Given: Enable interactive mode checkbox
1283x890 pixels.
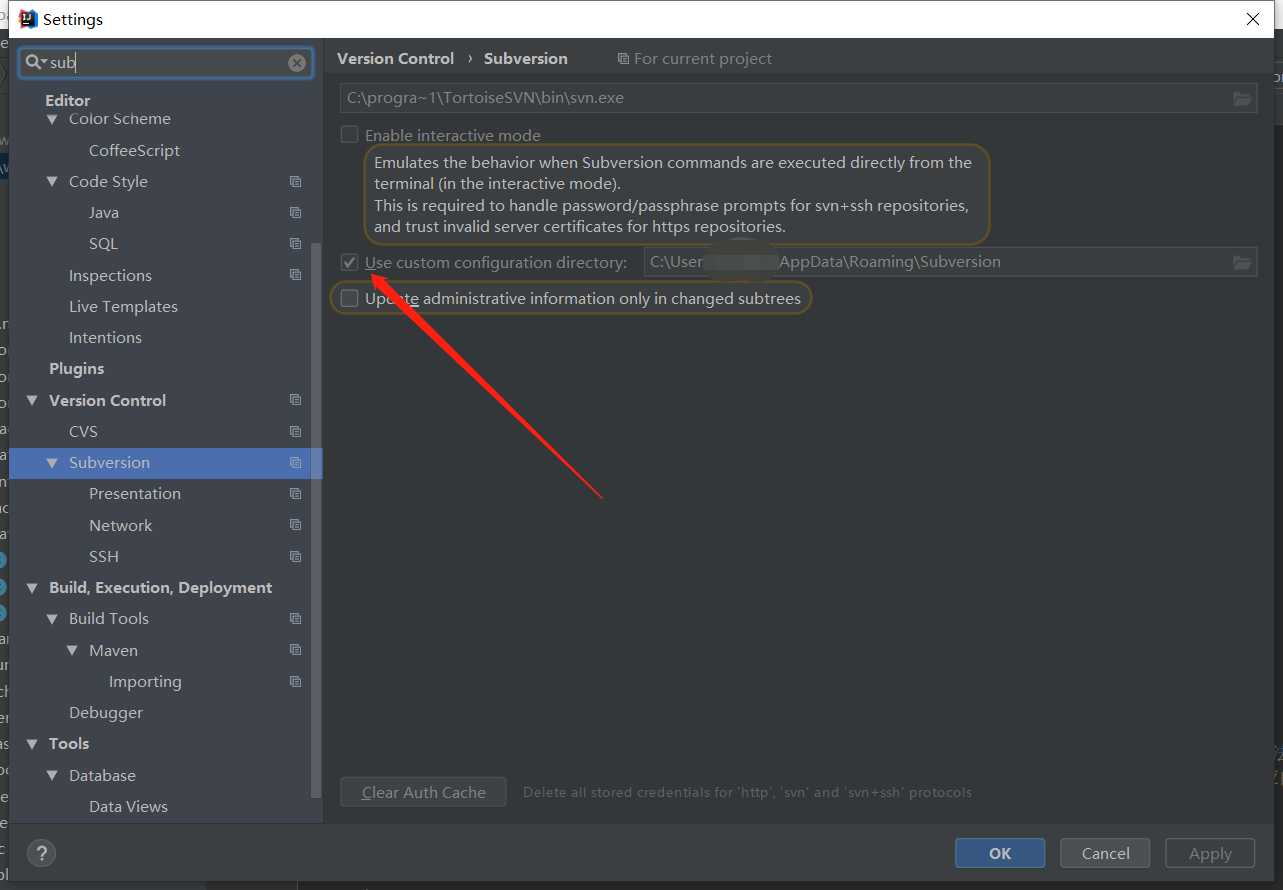Looking at the screenshot, I should 349,134.
